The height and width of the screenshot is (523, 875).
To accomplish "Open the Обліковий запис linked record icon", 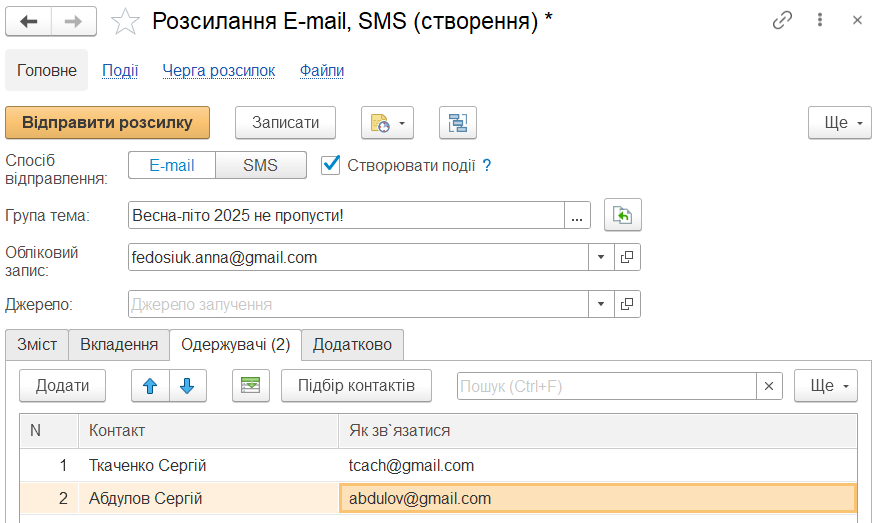I will click(x=627, y=257).
